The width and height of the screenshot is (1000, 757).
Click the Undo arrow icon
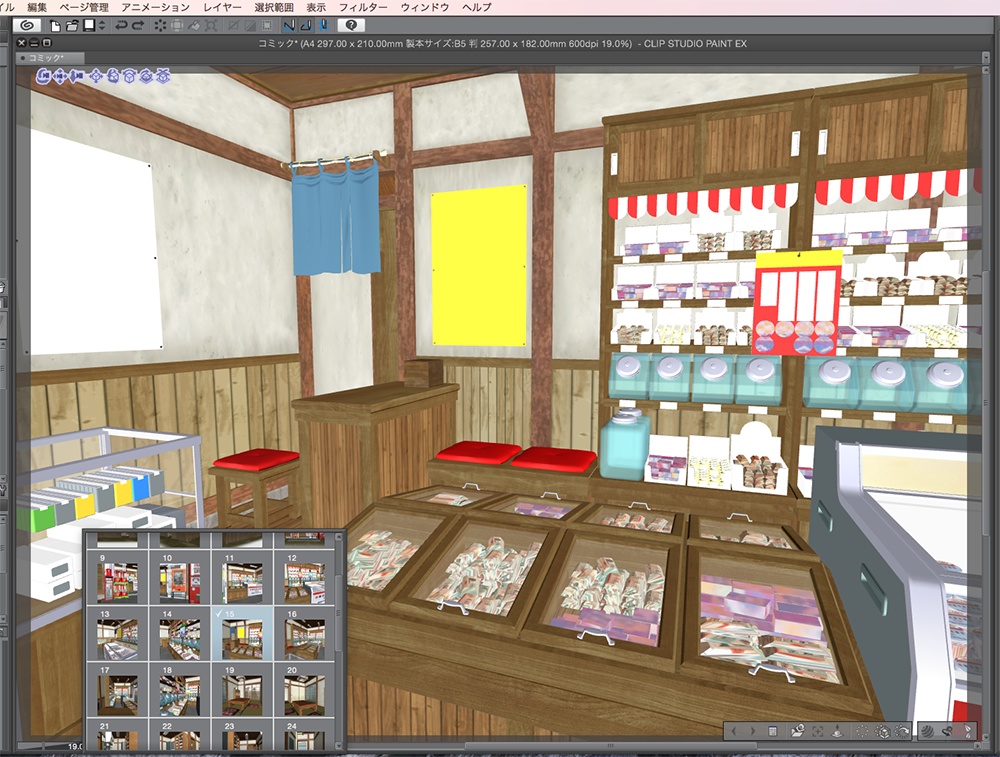[119, 25]
